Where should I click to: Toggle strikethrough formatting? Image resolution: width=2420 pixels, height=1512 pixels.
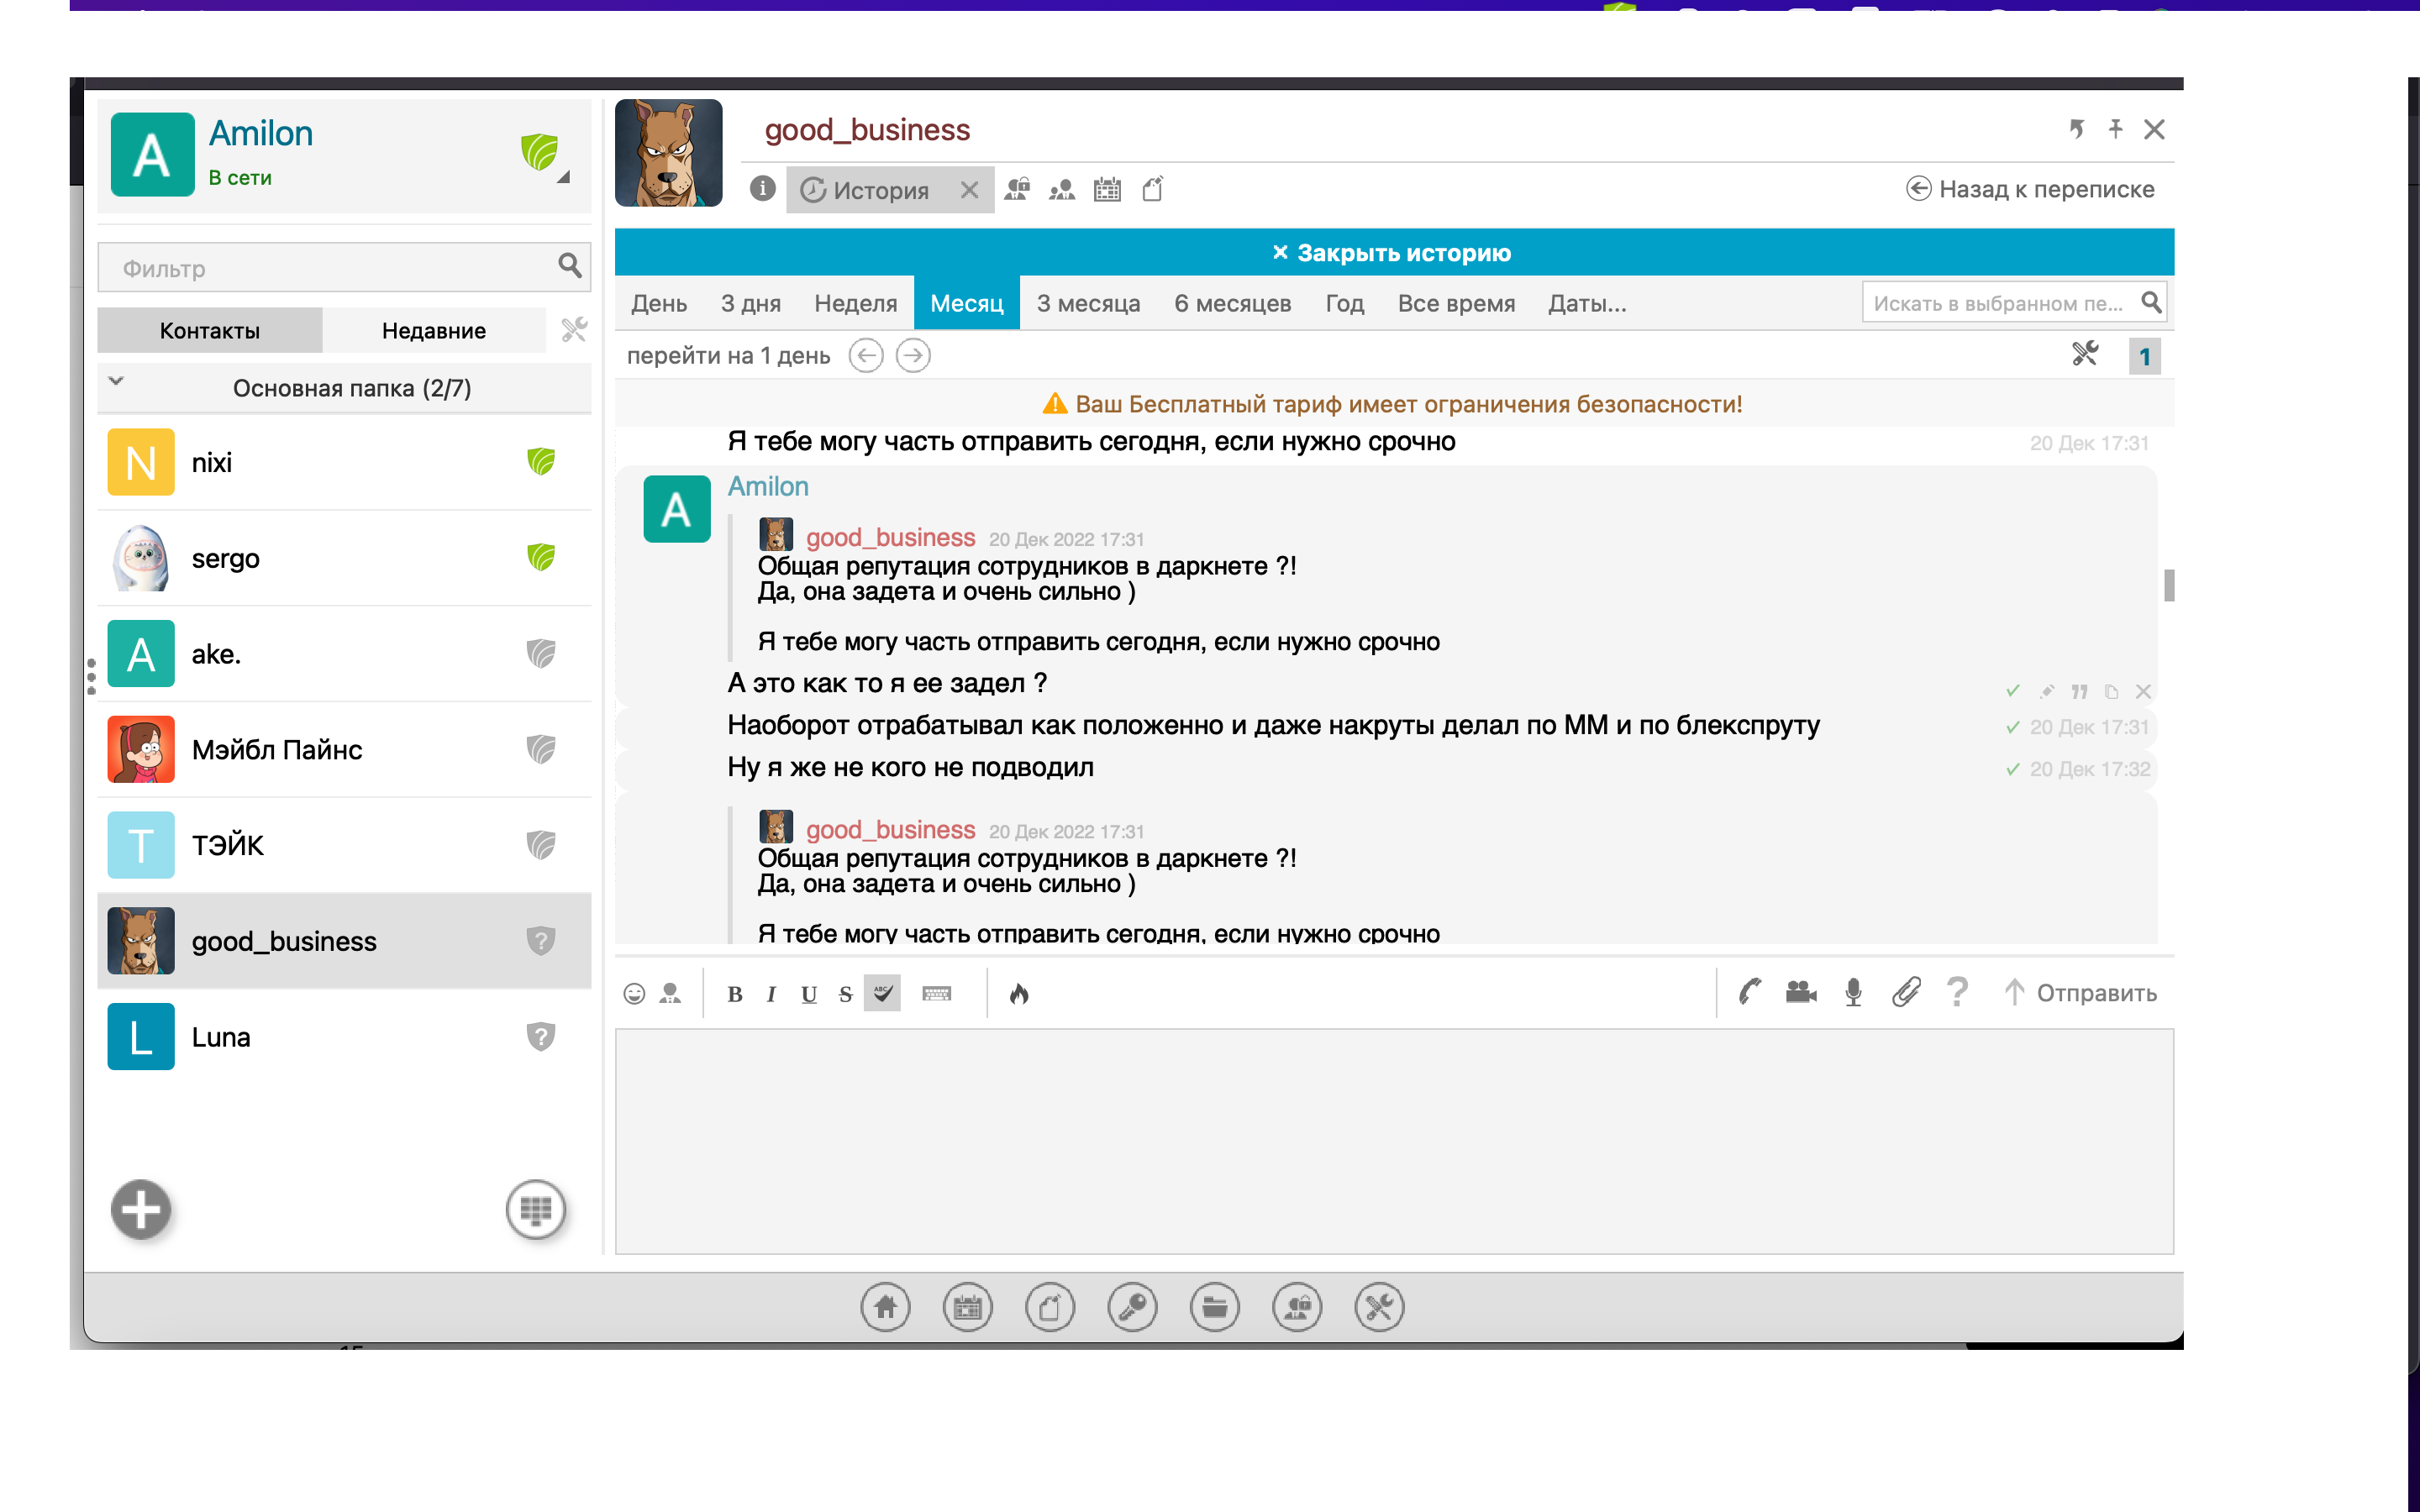point(846,994)
